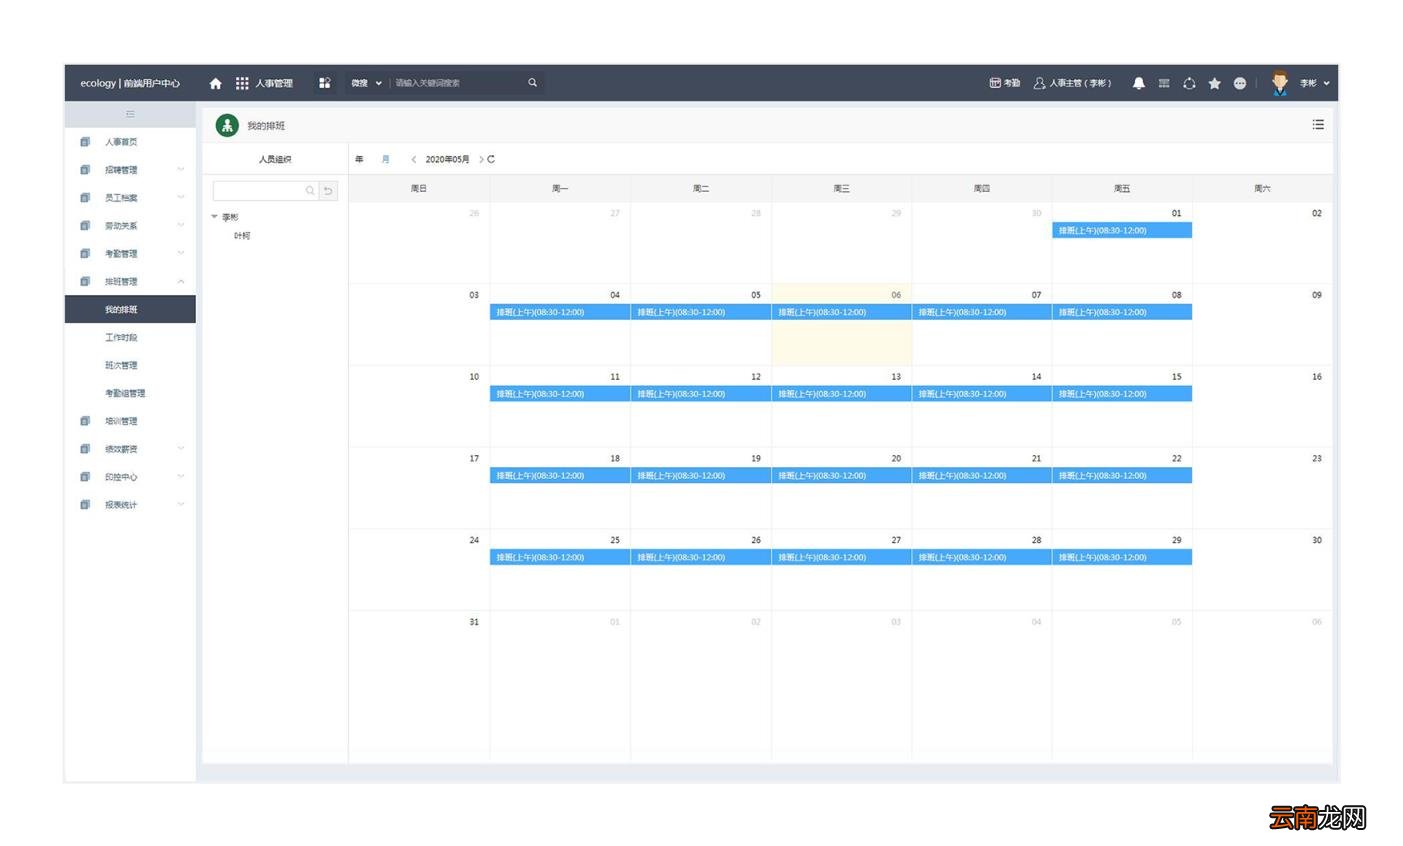Switch identity via 人事主管（李彬）
Image resolution: width=1403 pixels, height=846 pixels.
click(x=1072, y=83)
